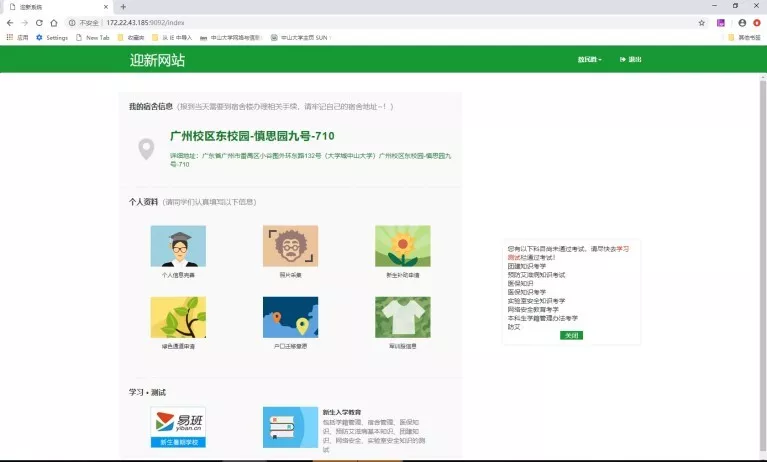Click the 户口迁移意愿 map icon
Image resolution: width=767 pixels, height=462 pixels.
(x=290, y=317)
